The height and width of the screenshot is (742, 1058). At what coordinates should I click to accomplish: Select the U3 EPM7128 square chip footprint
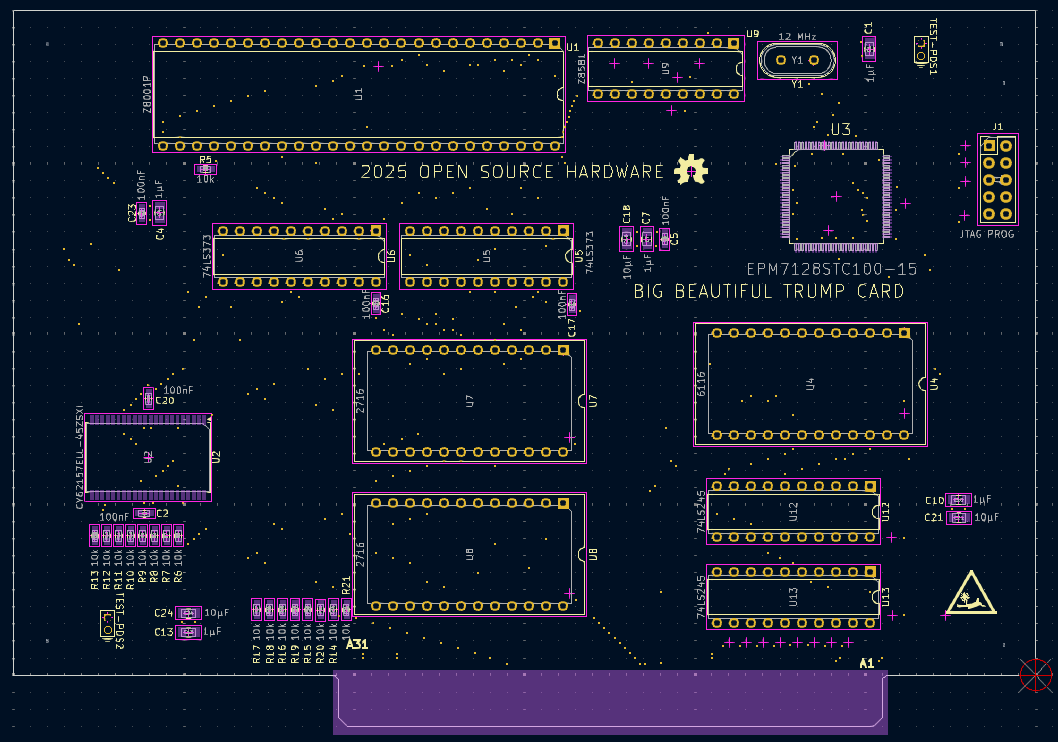[x=836, y=196]
